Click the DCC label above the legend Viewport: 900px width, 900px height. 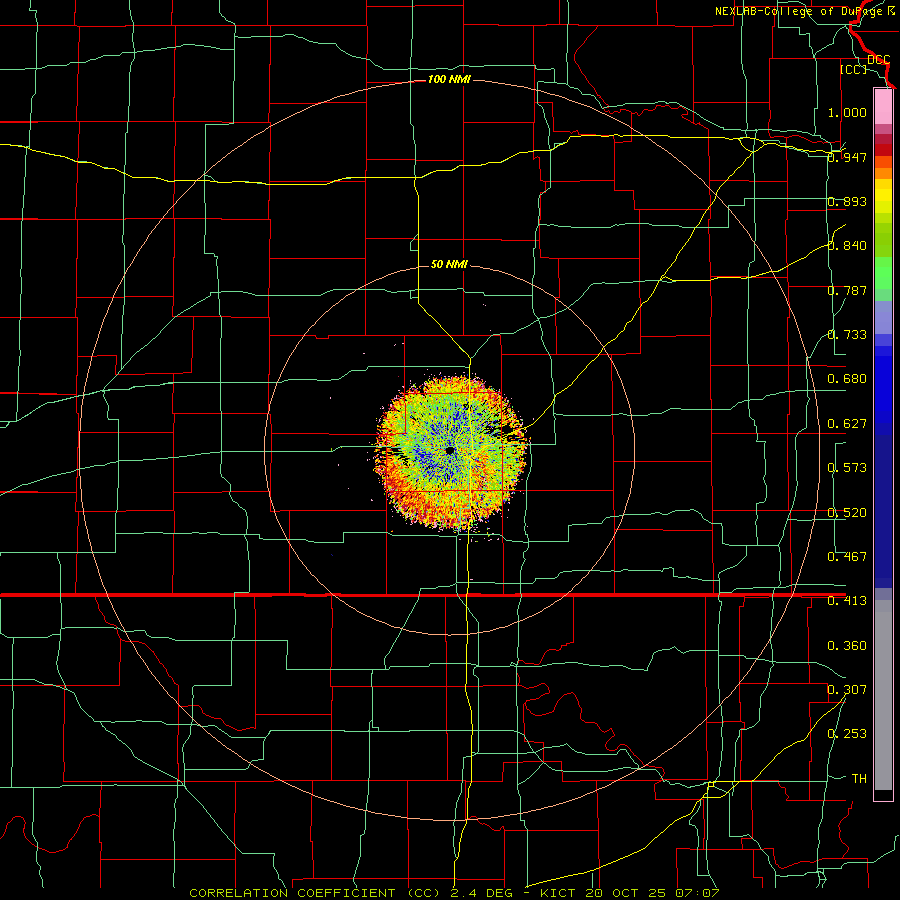point(879,59)
